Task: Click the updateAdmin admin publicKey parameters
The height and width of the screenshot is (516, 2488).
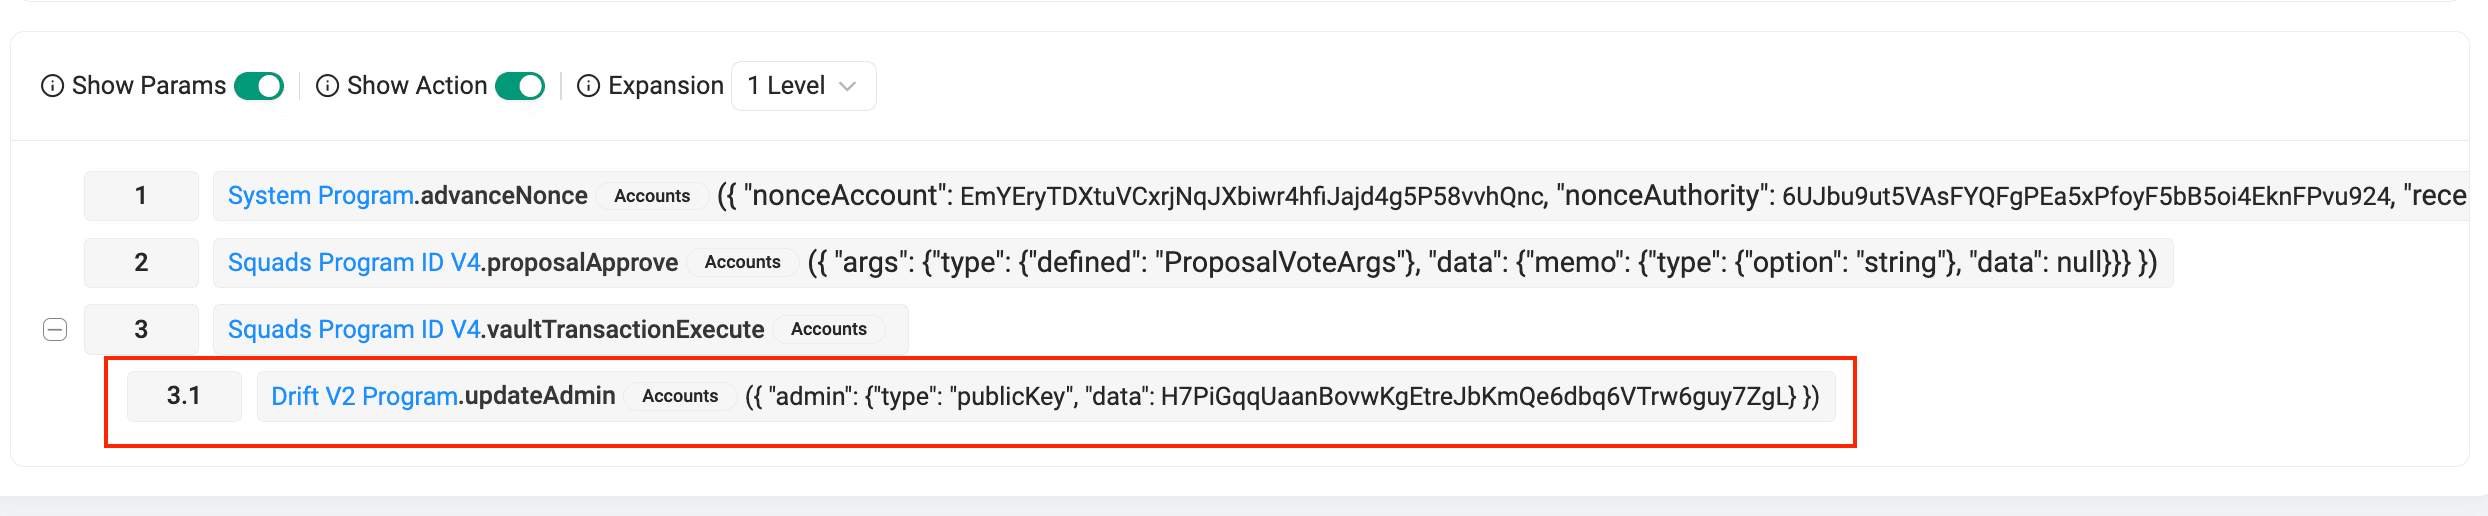Action: pyautogui.click(x=1282, y=397)
